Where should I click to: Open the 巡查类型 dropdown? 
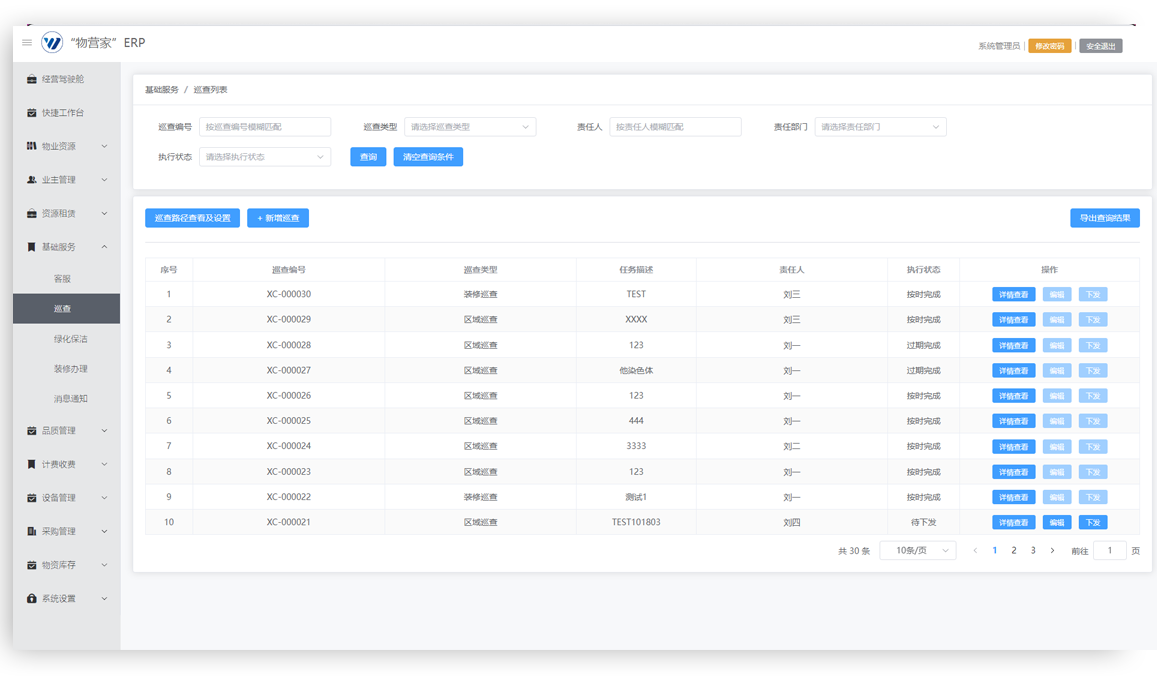coord(470,127)
